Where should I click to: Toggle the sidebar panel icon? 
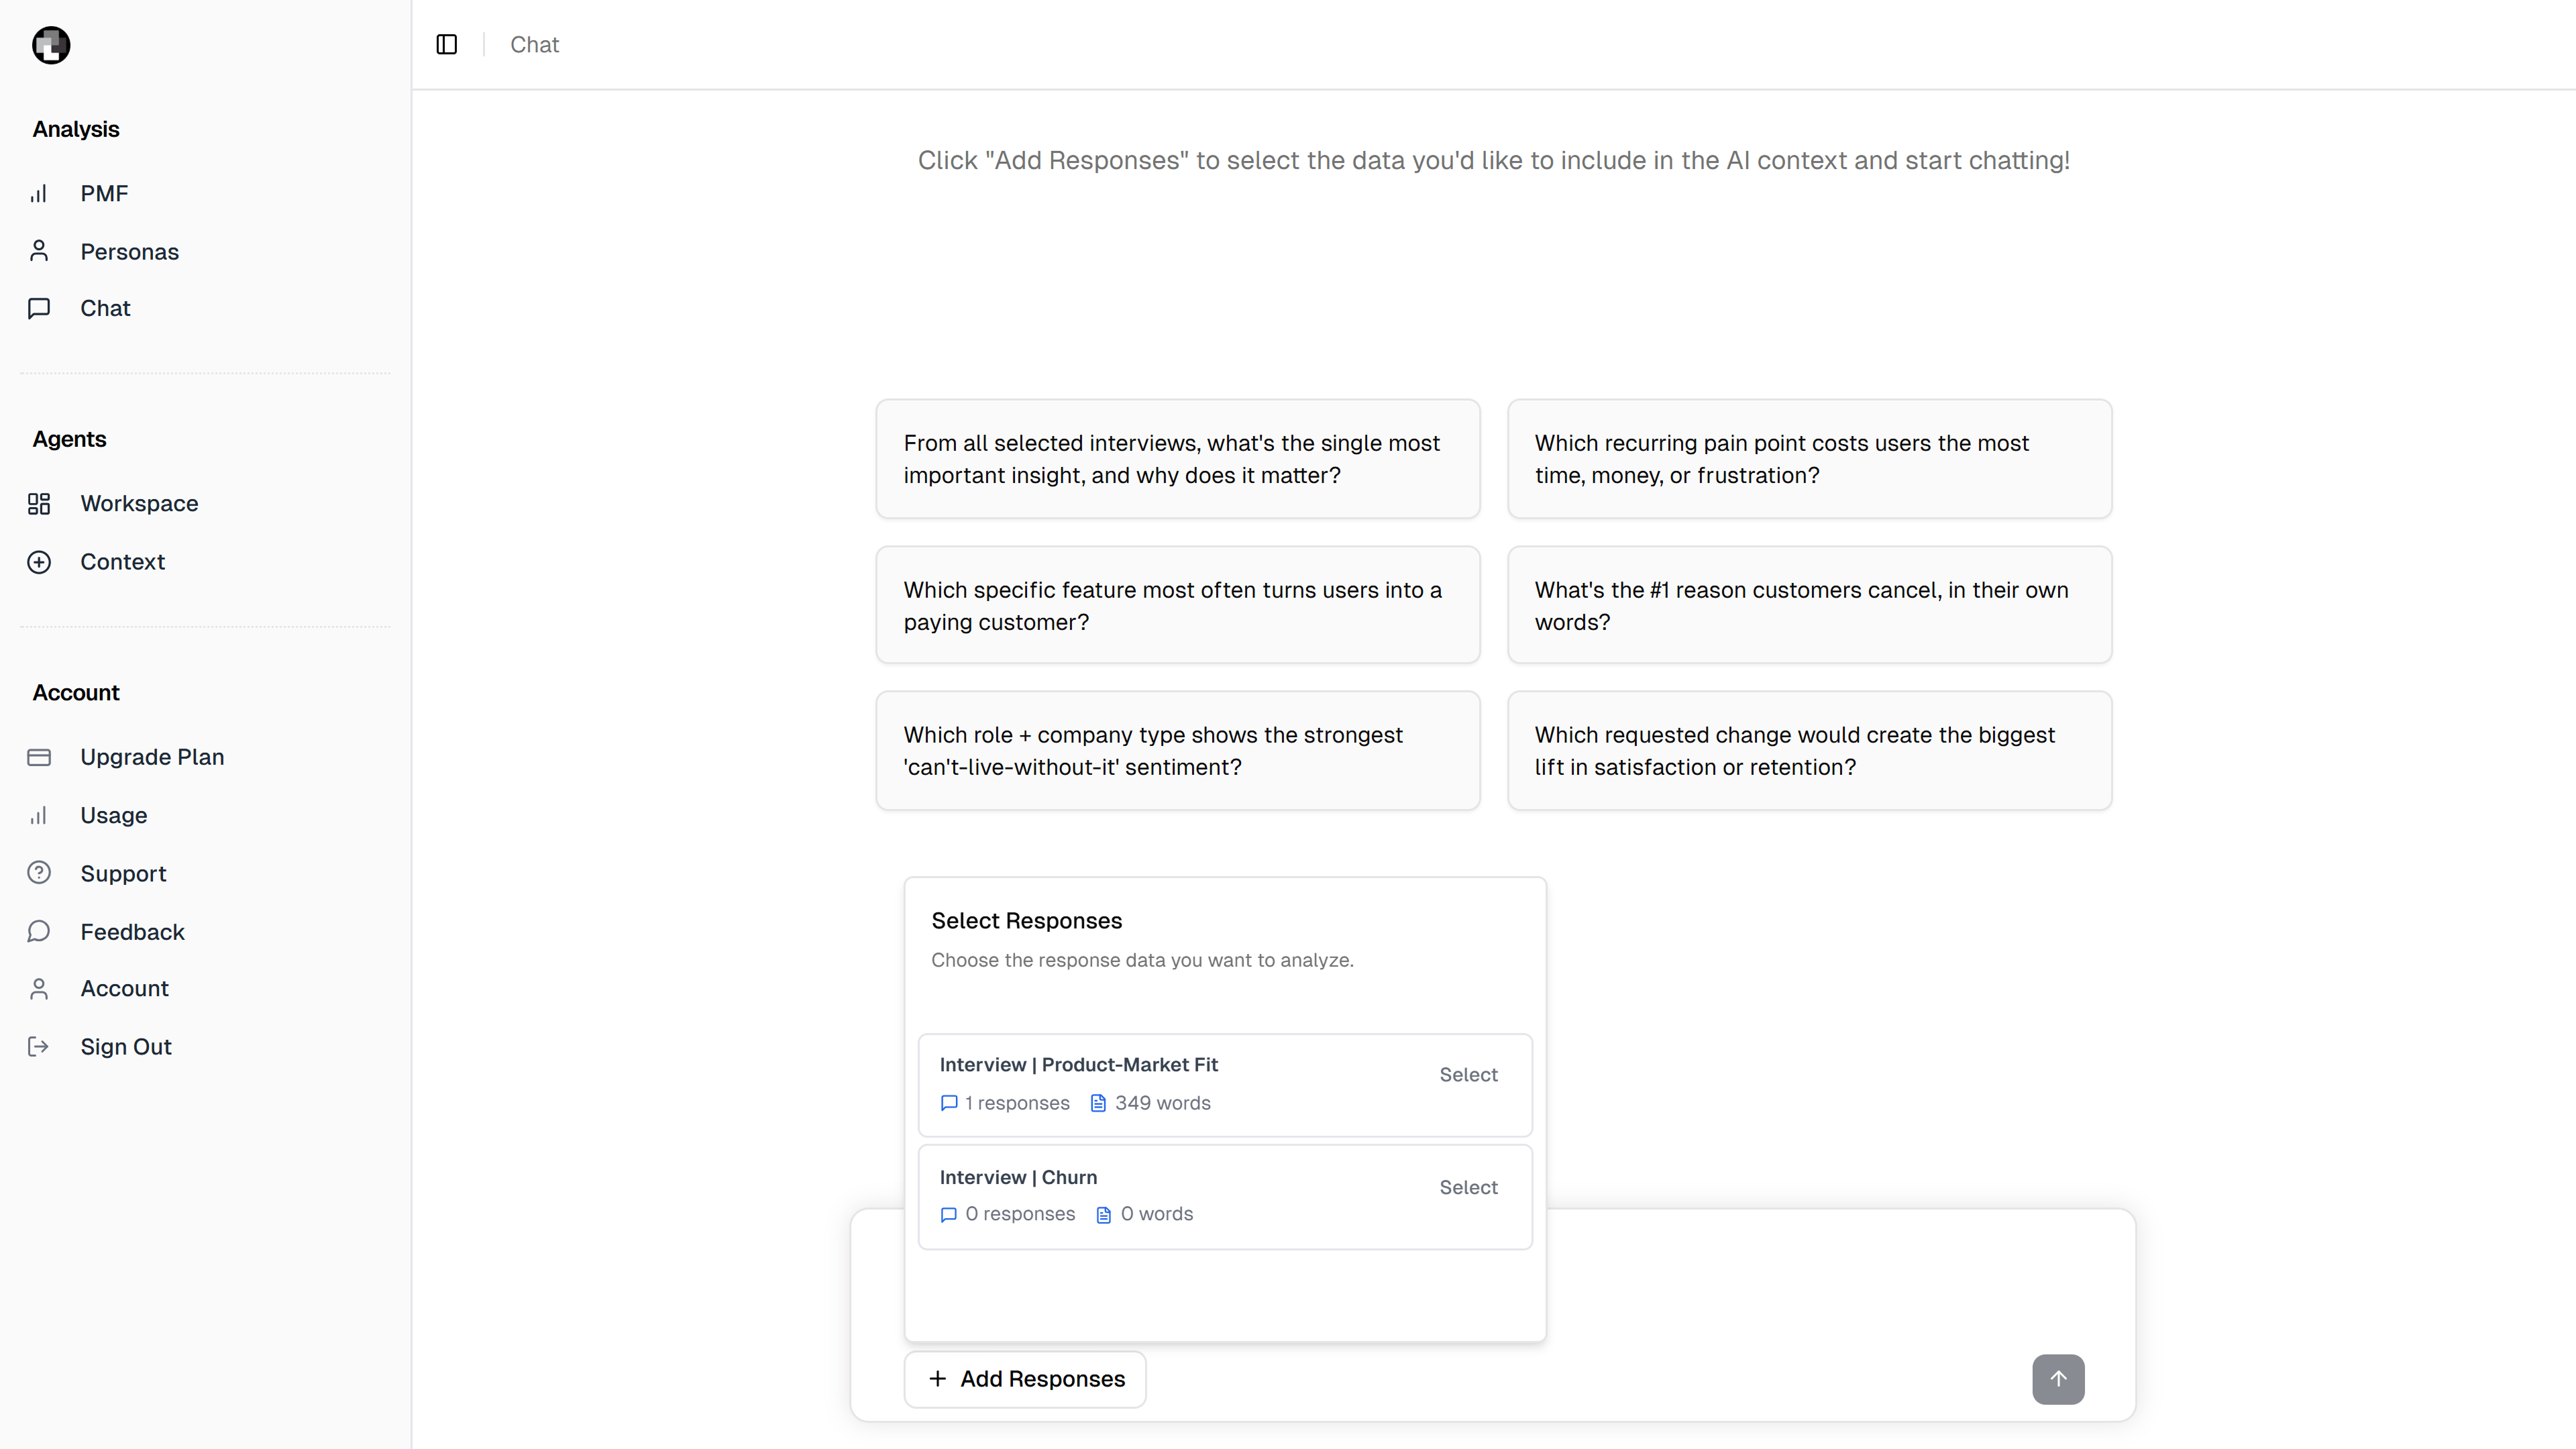tap(447, 45)
